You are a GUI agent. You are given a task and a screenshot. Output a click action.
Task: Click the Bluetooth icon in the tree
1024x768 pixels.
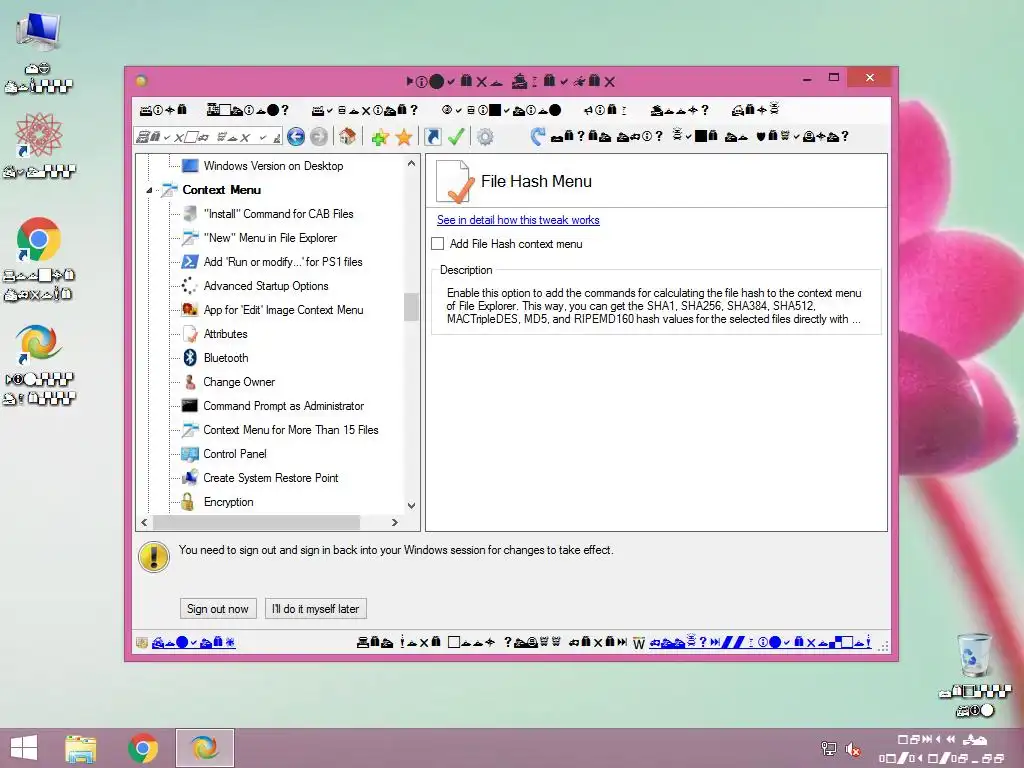point(190,357)
